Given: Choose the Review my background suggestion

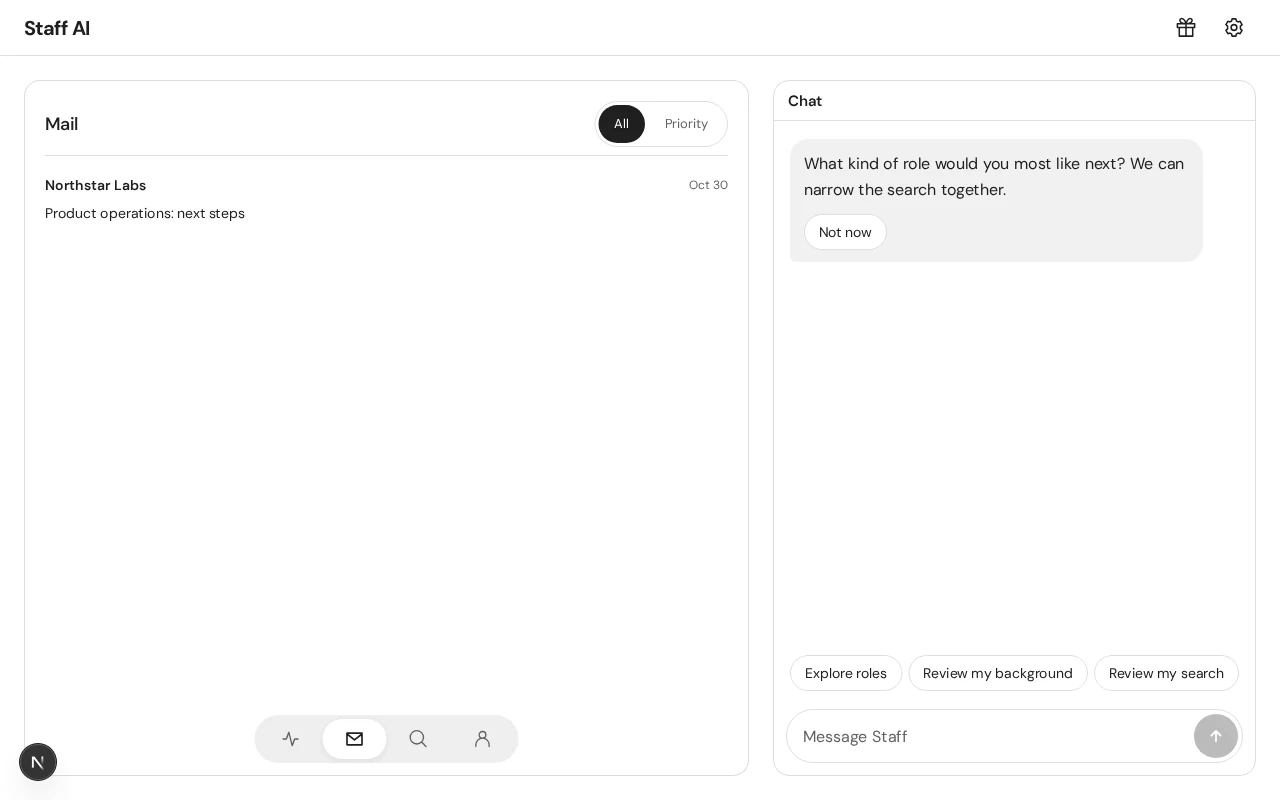Looking at the screenshot, I should pos(998,673).
